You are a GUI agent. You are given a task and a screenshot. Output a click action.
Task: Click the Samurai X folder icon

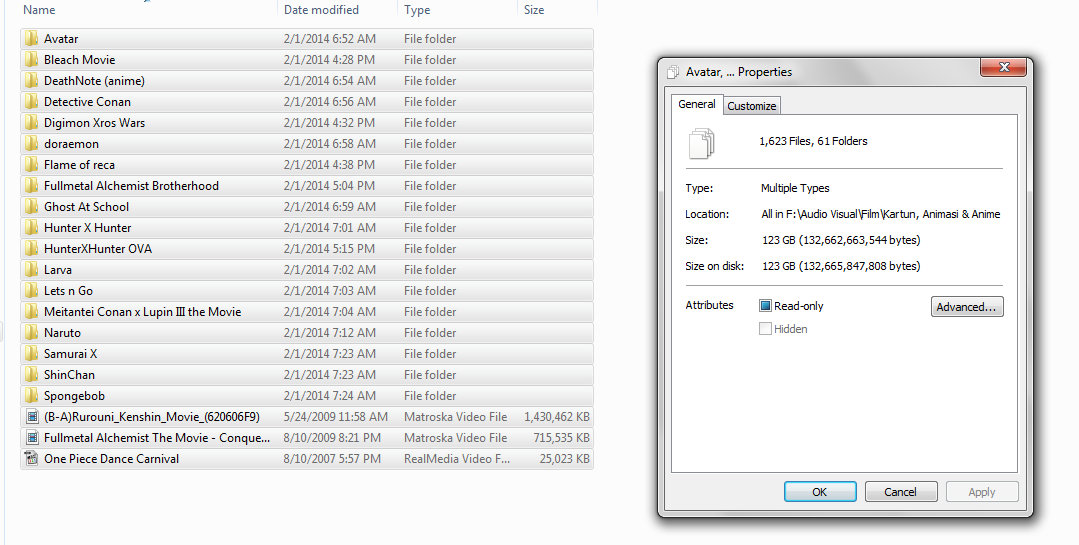tap(31, 354)
